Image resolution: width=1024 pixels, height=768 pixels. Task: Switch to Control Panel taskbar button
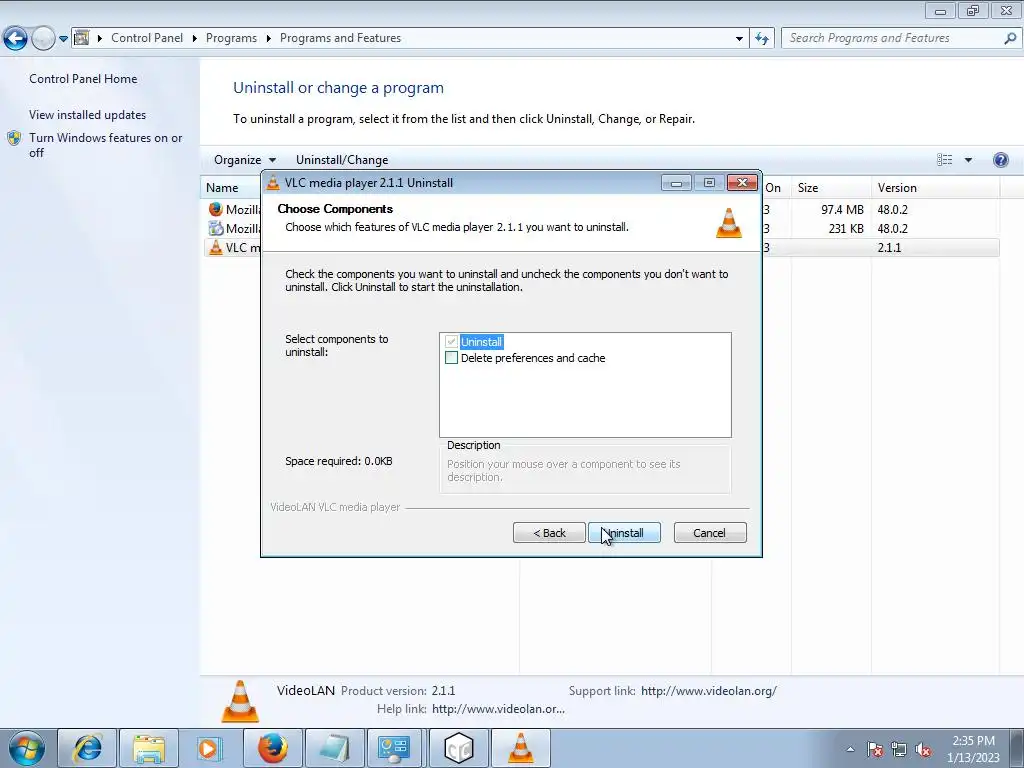pyautogui.click(x=395, y=748)
